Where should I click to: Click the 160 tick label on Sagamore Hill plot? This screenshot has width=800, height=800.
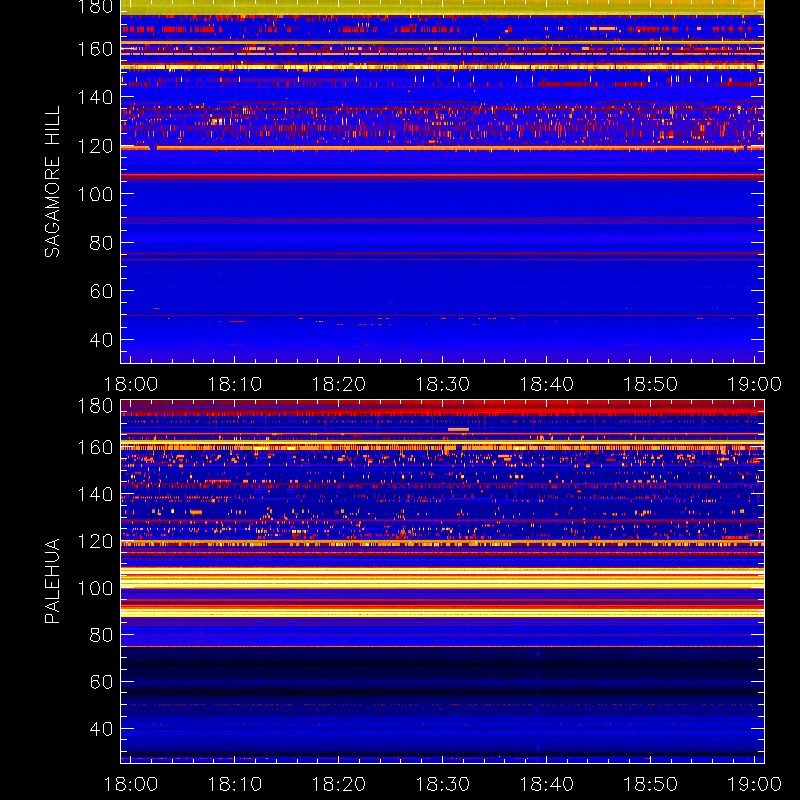pyautogui.click(x=95, y=49)
